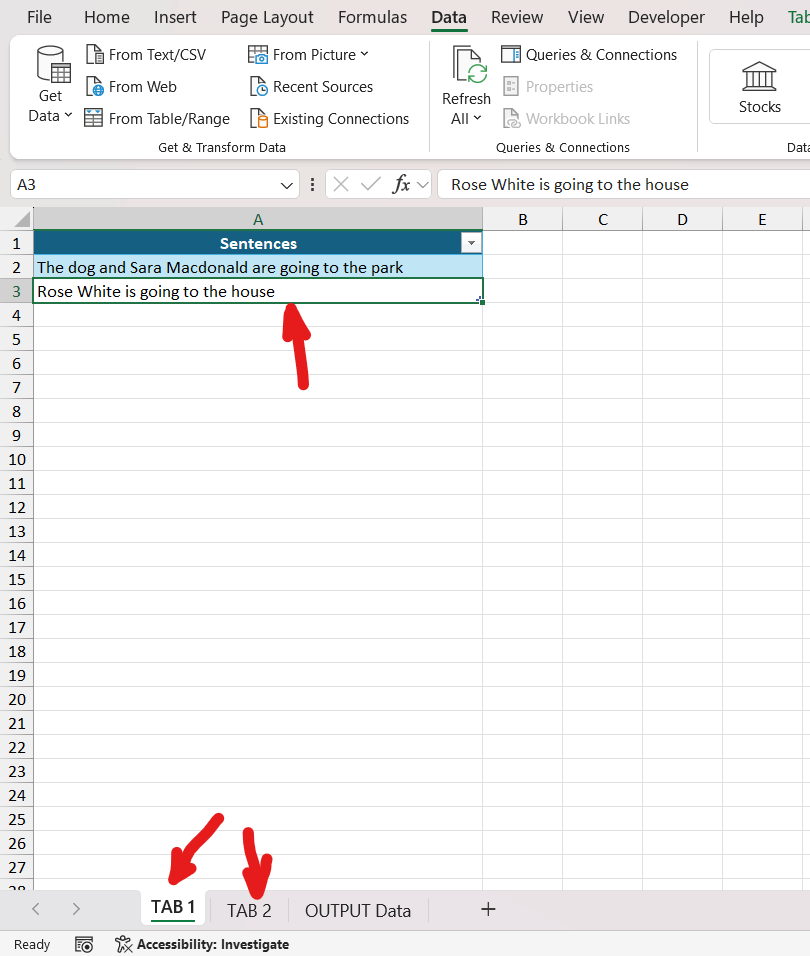Open the View ribbon tab
This screenshot has height=956, width=810.
[586, 17]
